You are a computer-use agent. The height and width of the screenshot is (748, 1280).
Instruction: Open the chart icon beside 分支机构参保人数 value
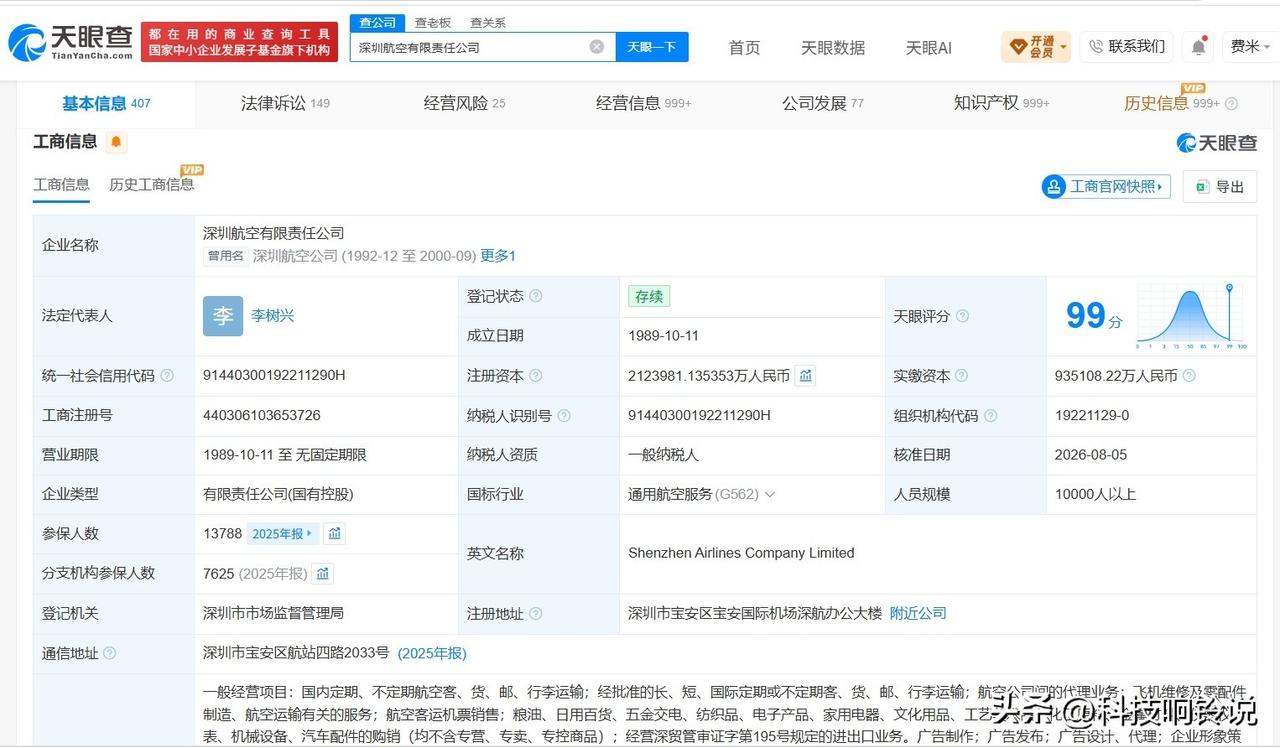click(322, 574)
